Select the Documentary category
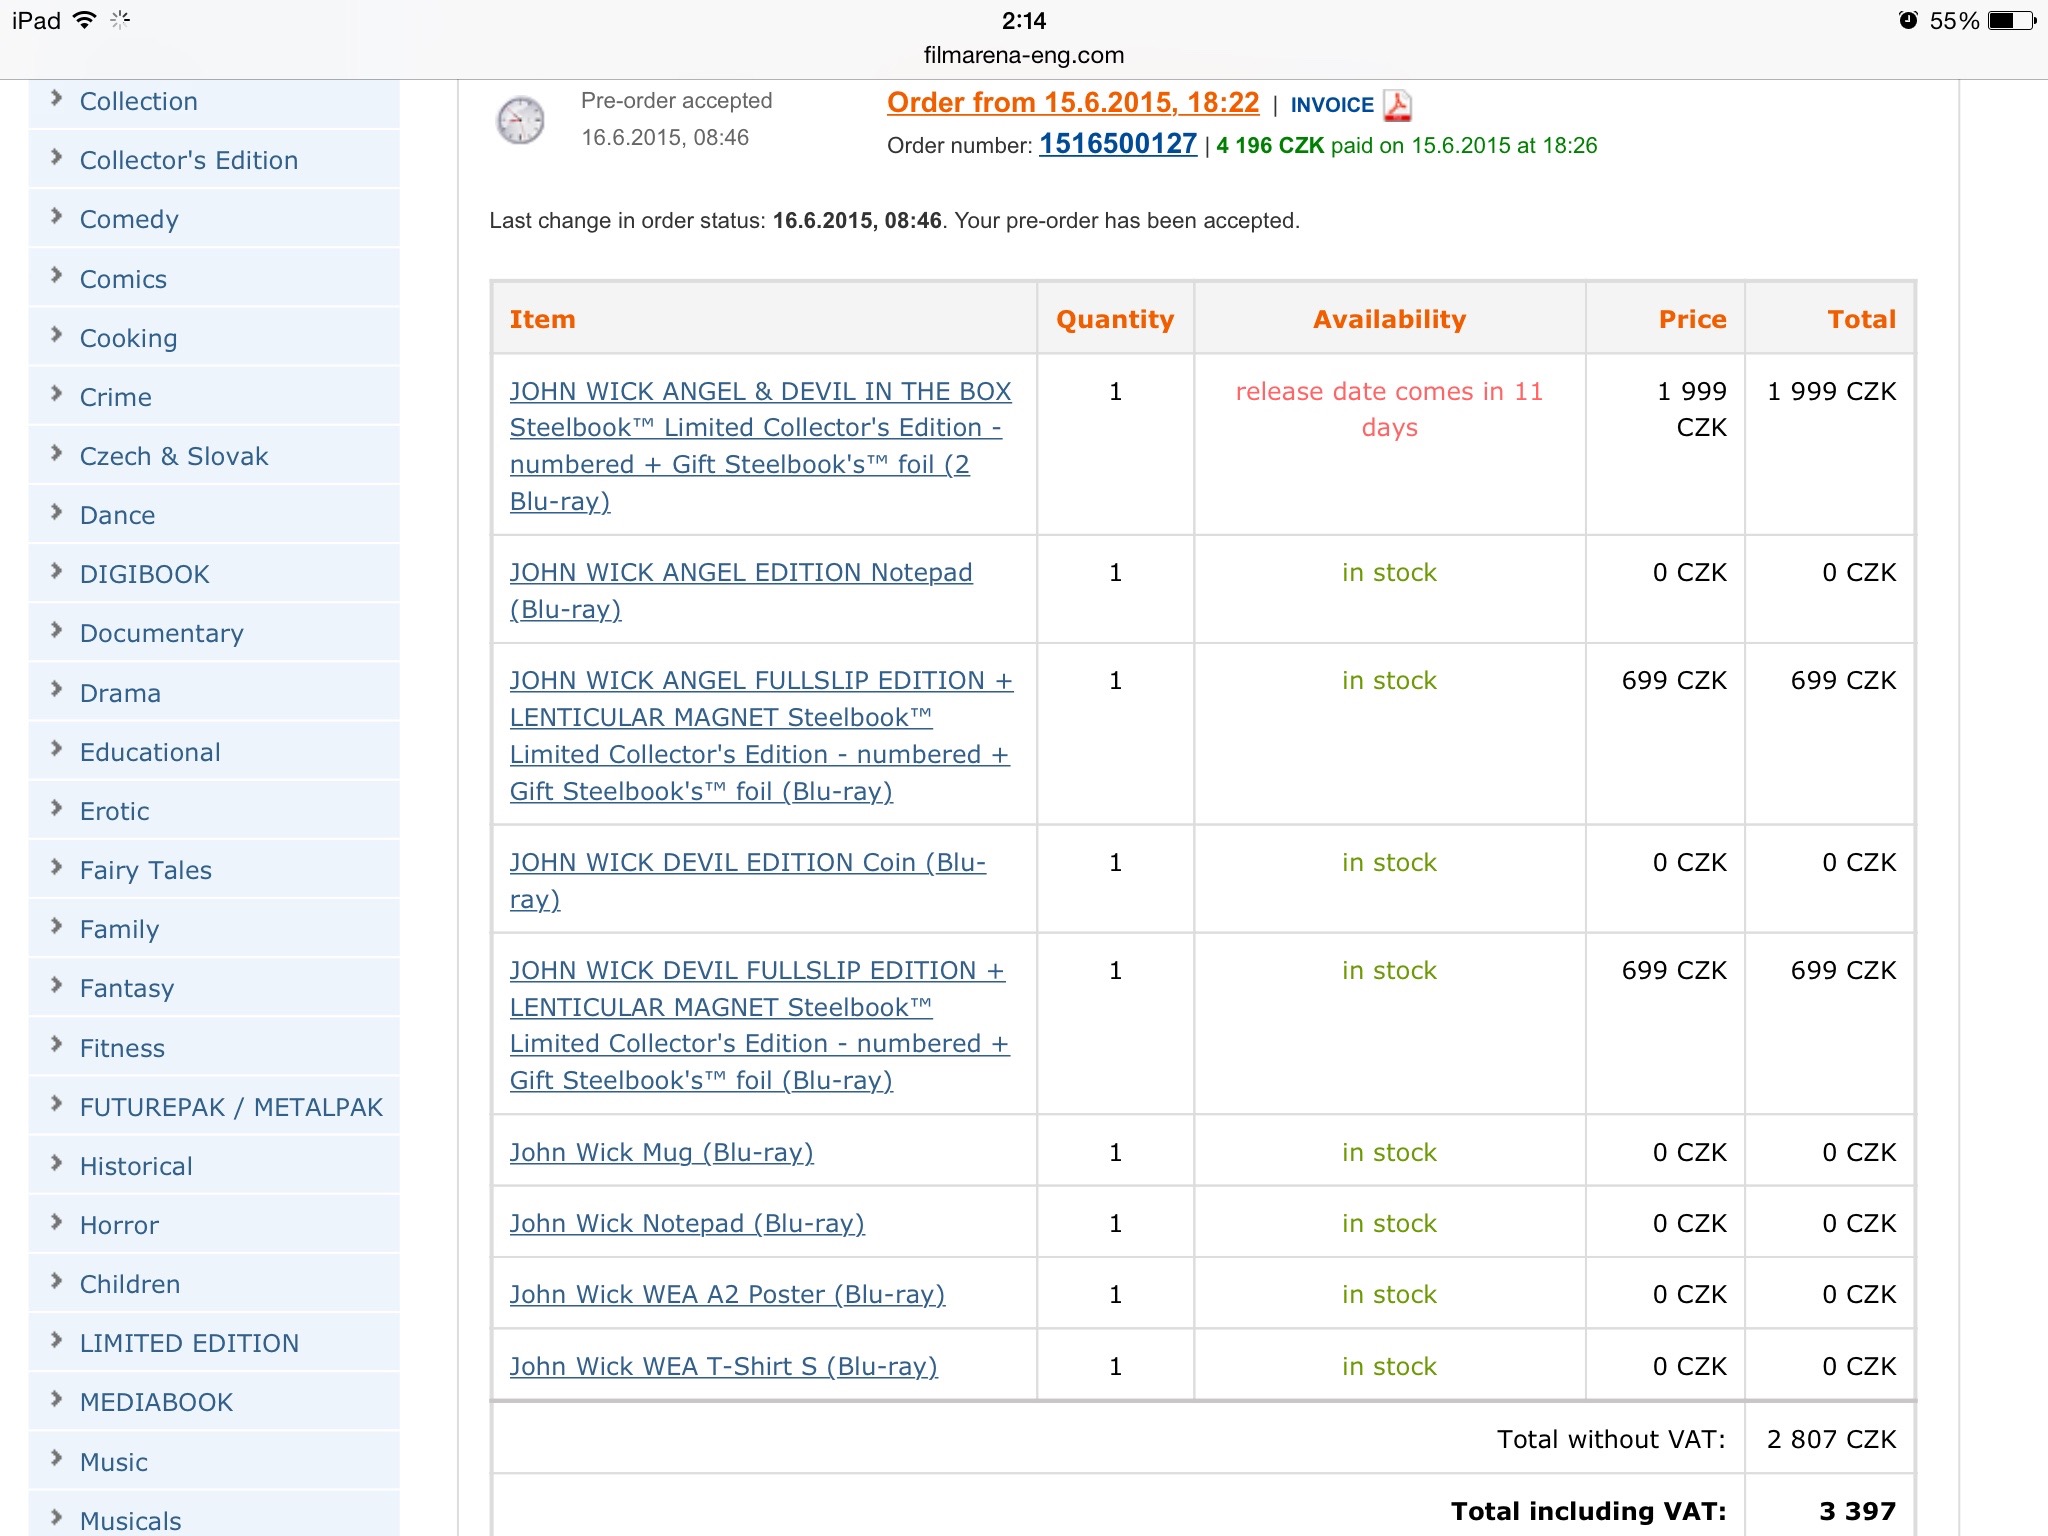This screenshot has height=1536, width=2048. (162, 633)
